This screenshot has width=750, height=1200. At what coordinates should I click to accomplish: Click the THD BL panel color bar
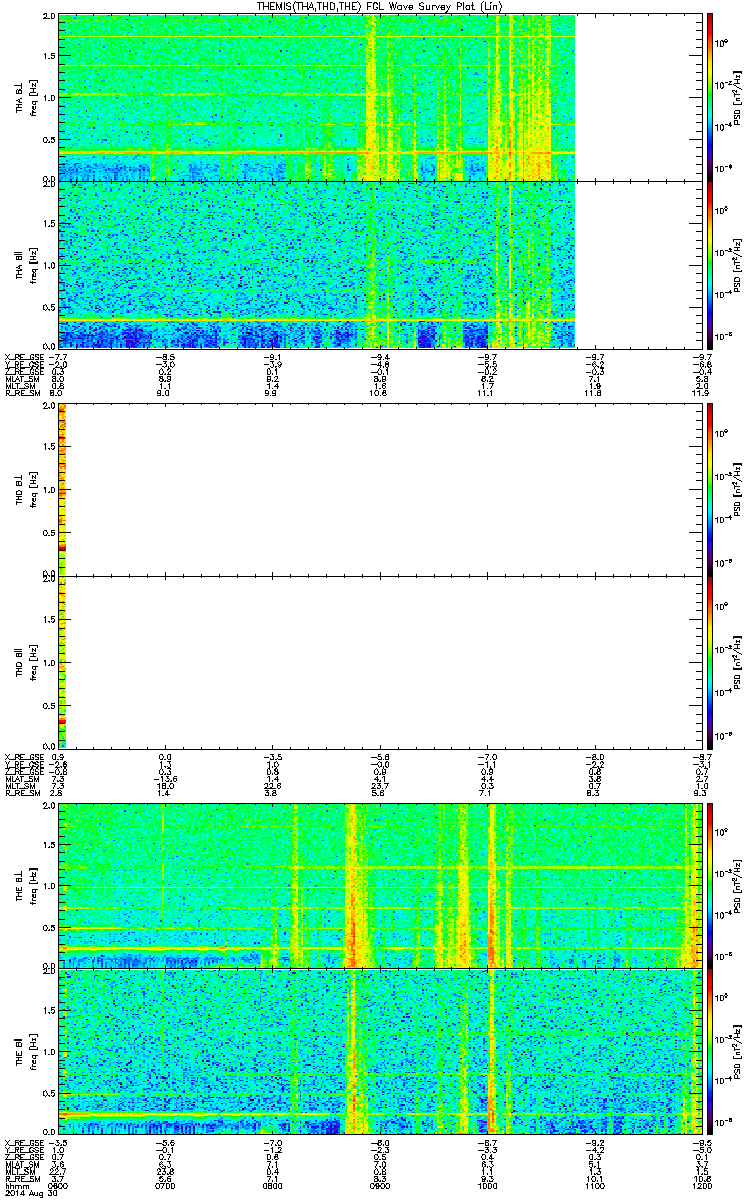point(710,488)
